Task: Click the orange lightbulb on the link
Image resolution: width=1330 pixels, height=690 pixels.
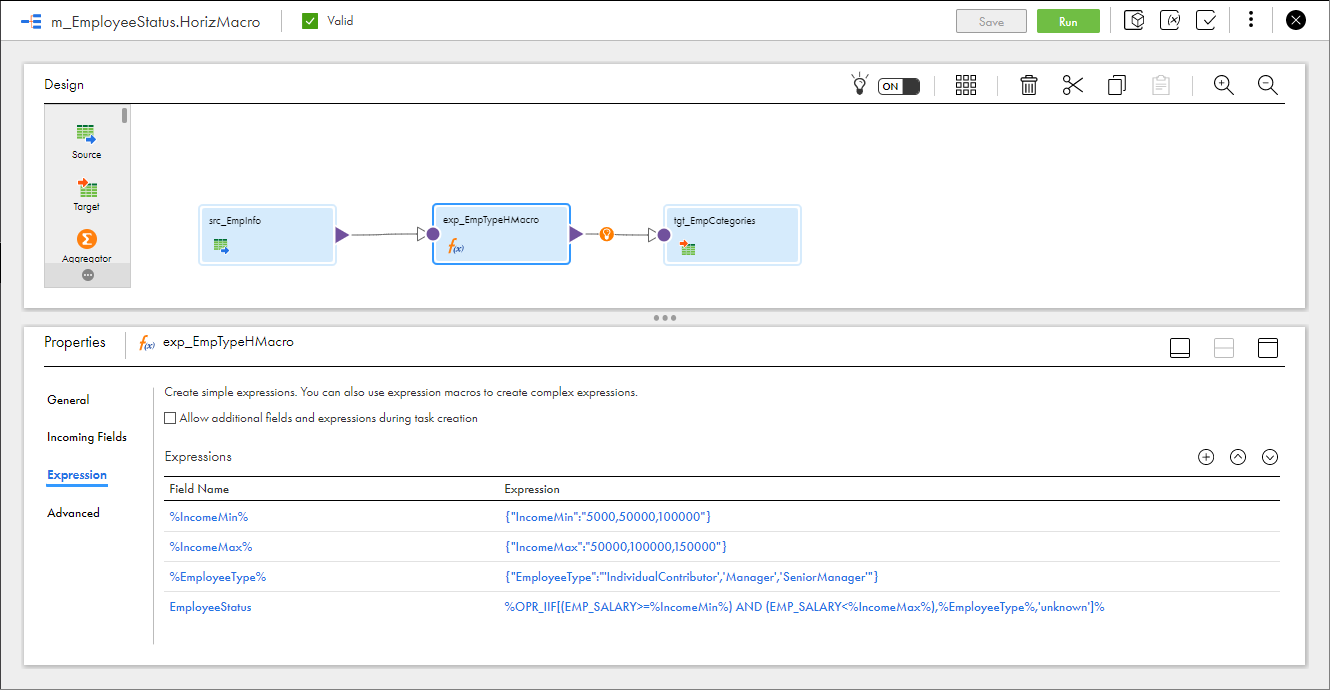Action: point(606,234)
